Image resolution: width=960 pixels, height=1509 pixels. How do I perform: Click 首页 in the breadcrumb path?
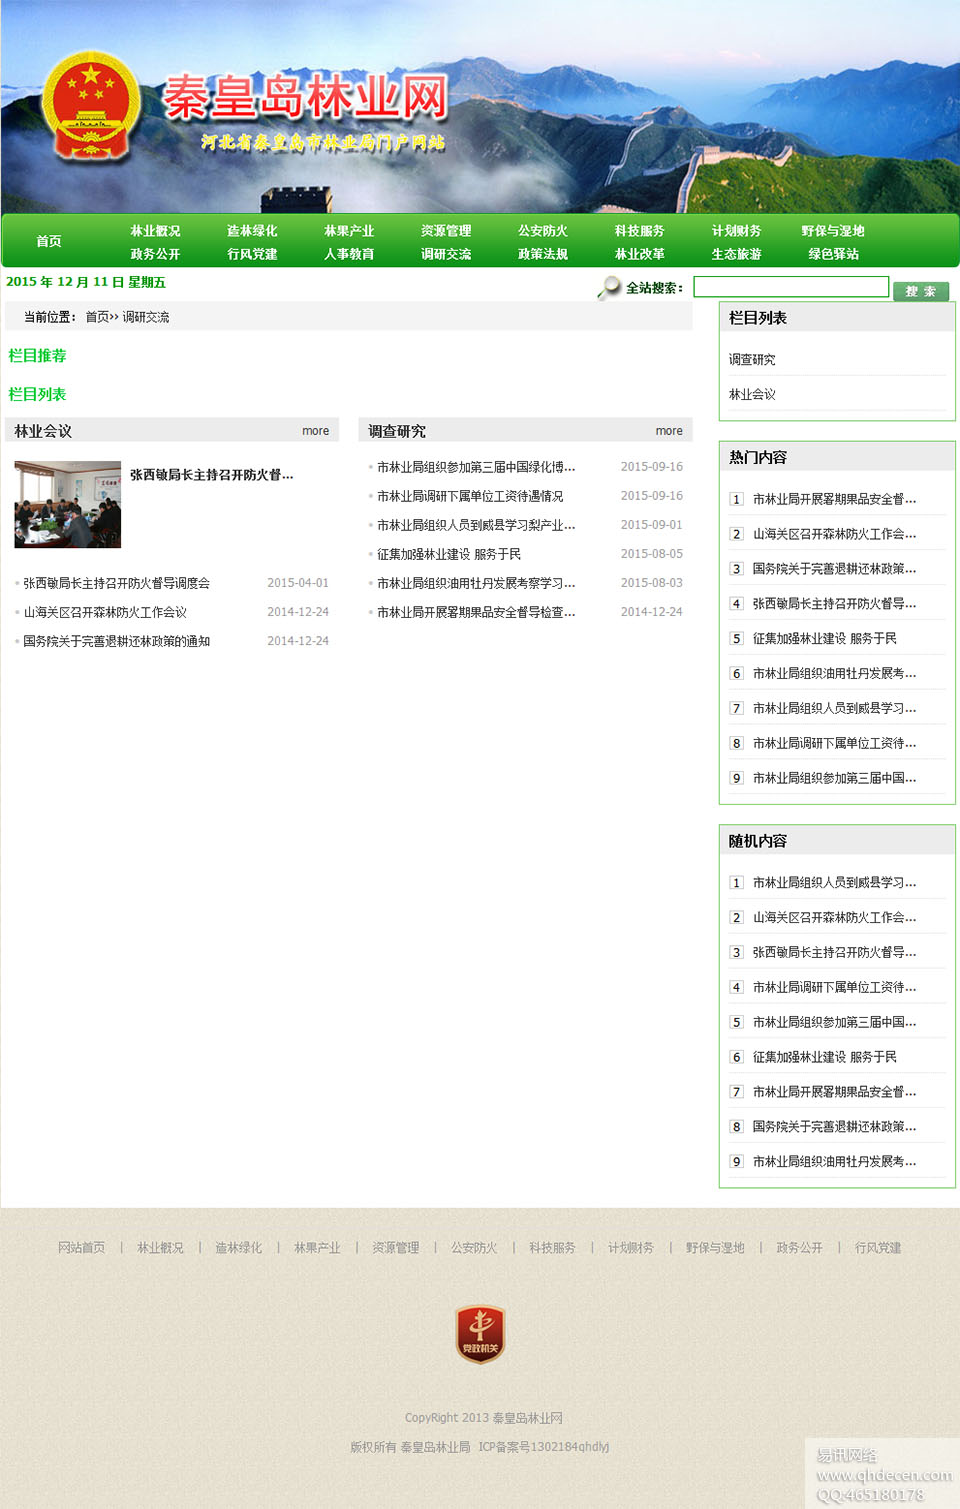tap(97, 317)
